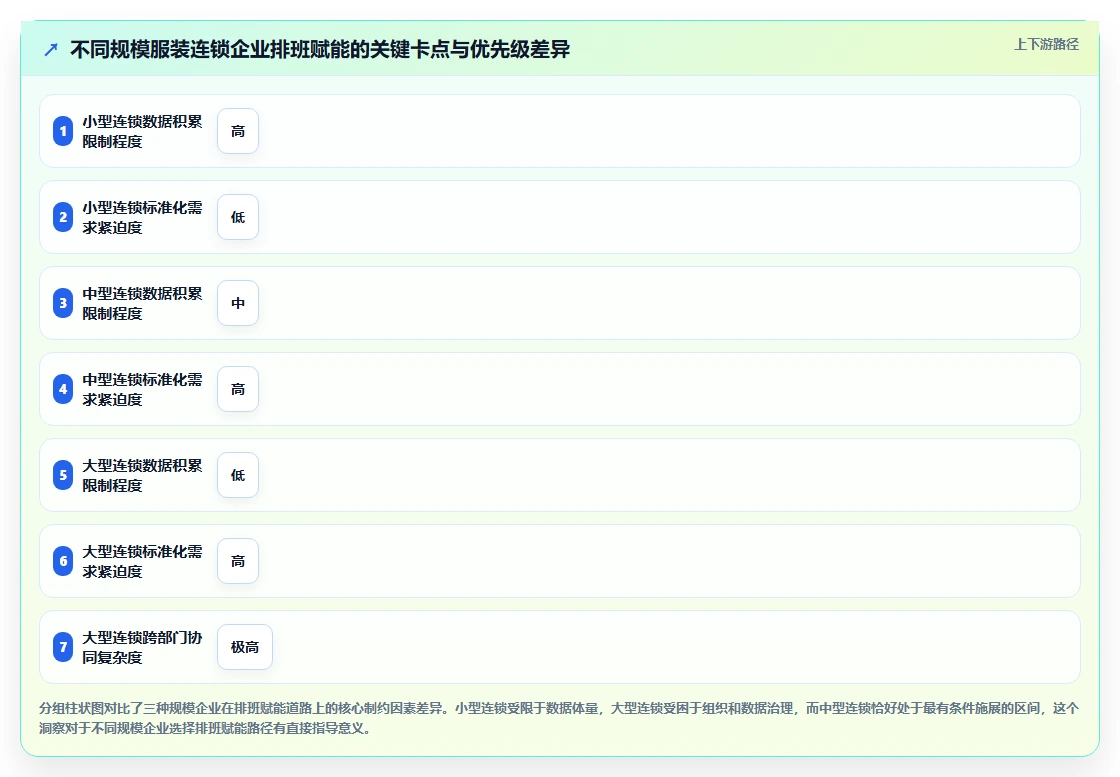Click number badge 1
The width and height of the screenshot is (1120, 777).
63,131
